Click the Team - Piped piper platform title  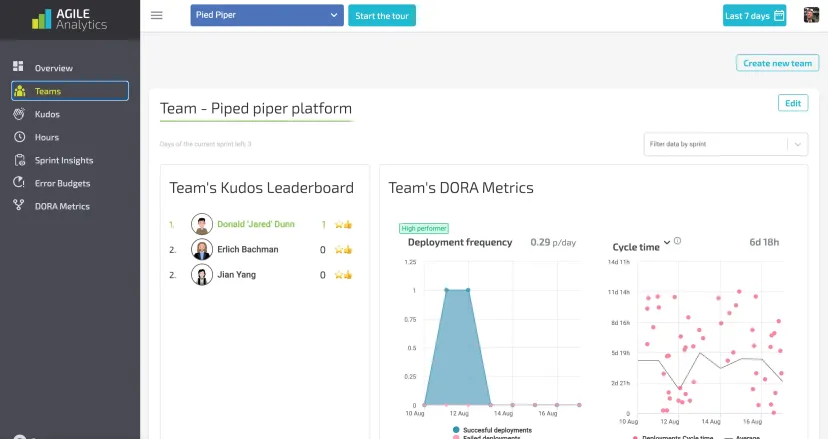pyautogui.click(x=256, y=108)
